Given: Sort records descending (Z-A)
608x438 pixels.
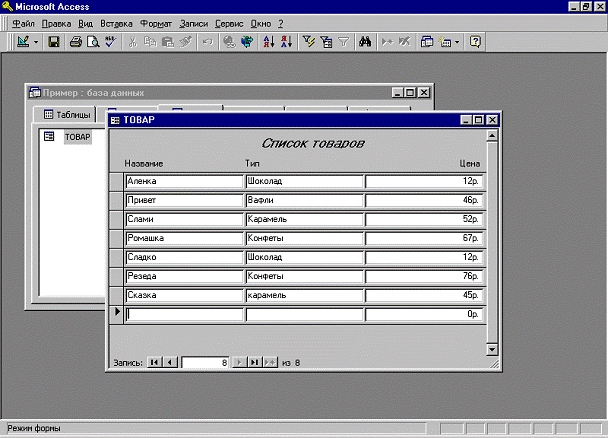Looking at the screenshot, I should point(286,42).
